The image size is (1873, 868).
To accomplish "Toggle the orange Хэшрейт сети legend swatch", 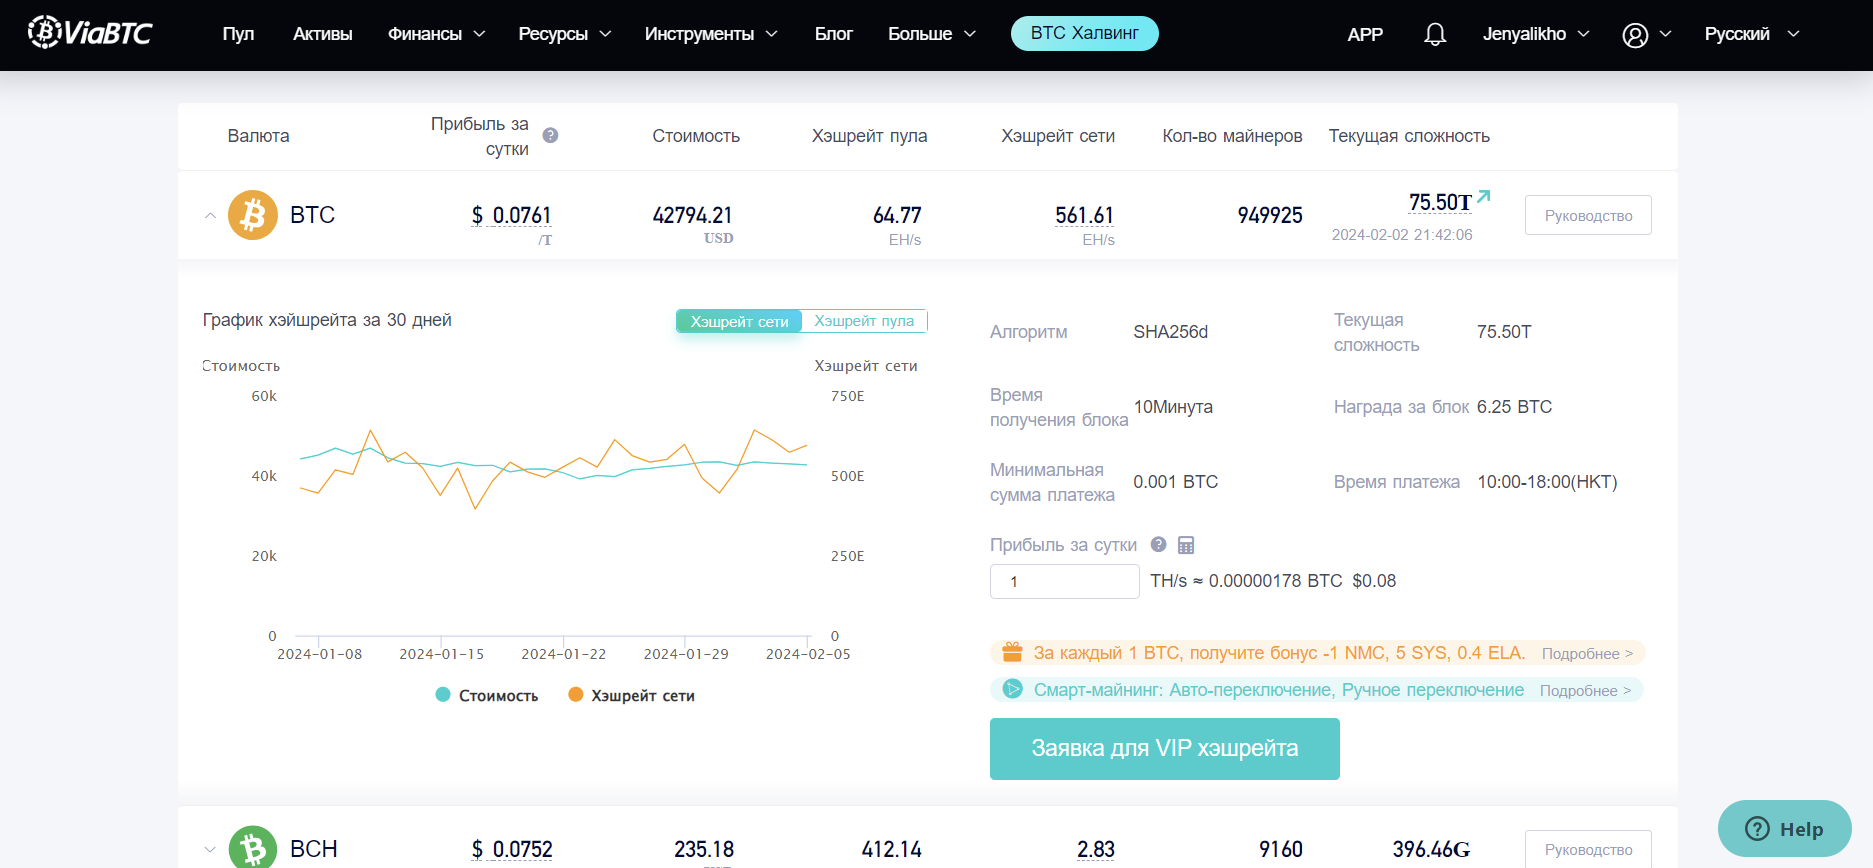I will click(576, 695).
